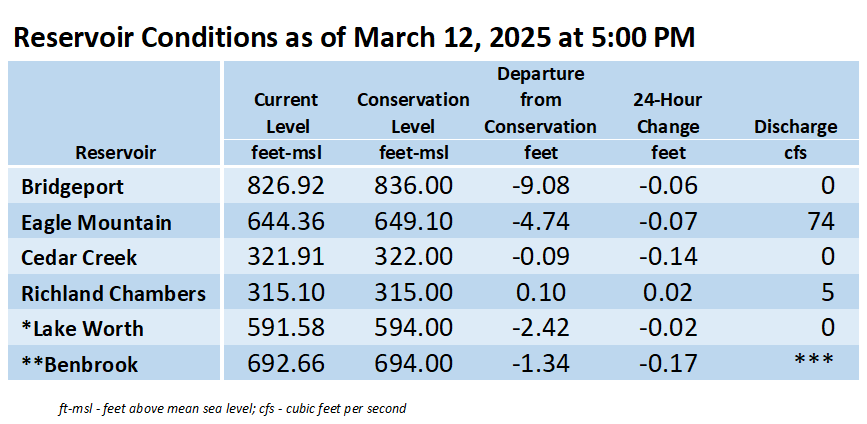Click Cedar Creek departure value -0.09

pos(540,257)
